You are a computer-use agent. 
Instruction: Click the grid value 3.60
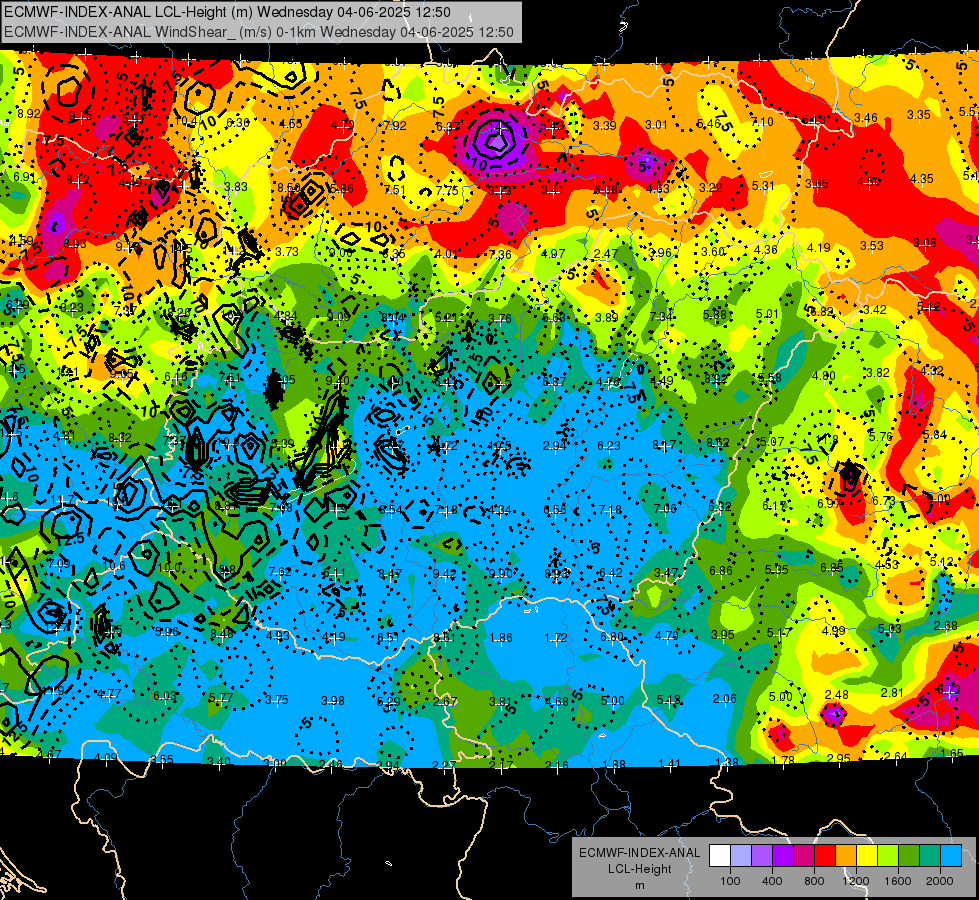pyautogui.click(x=713, y=252)
